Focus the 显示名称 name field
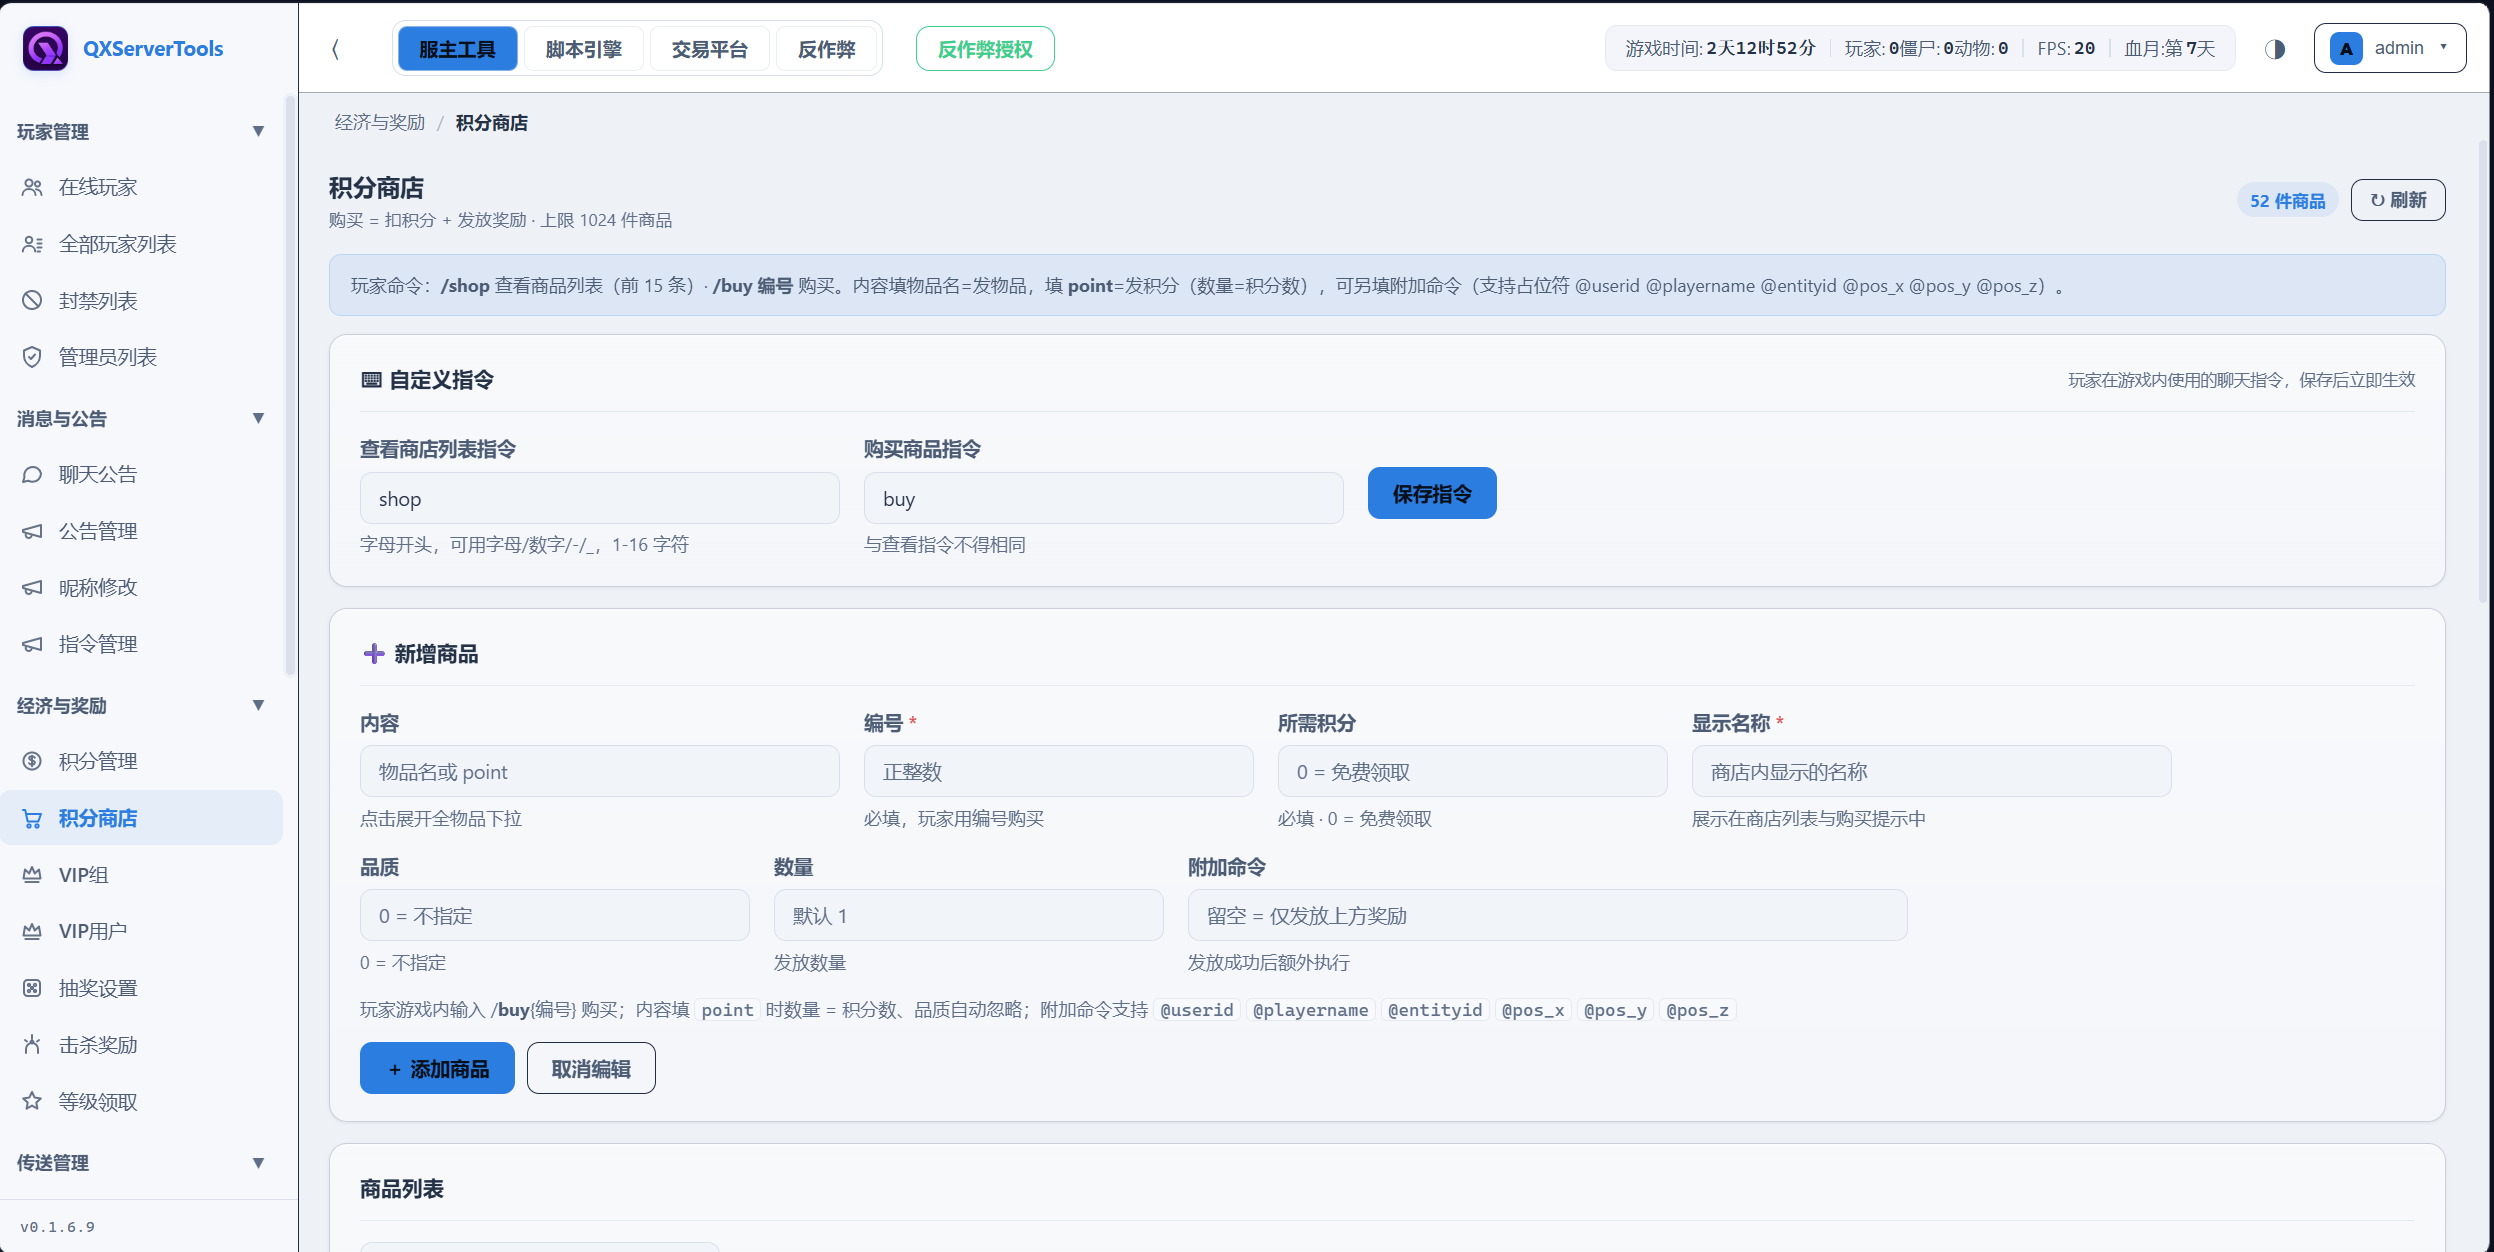2494x1252 pixels. point(1932,771)
